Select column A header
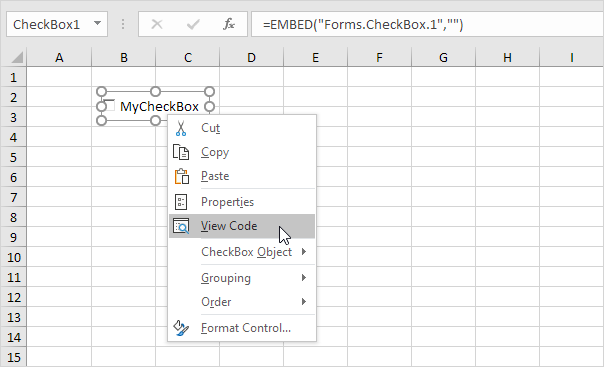 [x=59, y=58]
